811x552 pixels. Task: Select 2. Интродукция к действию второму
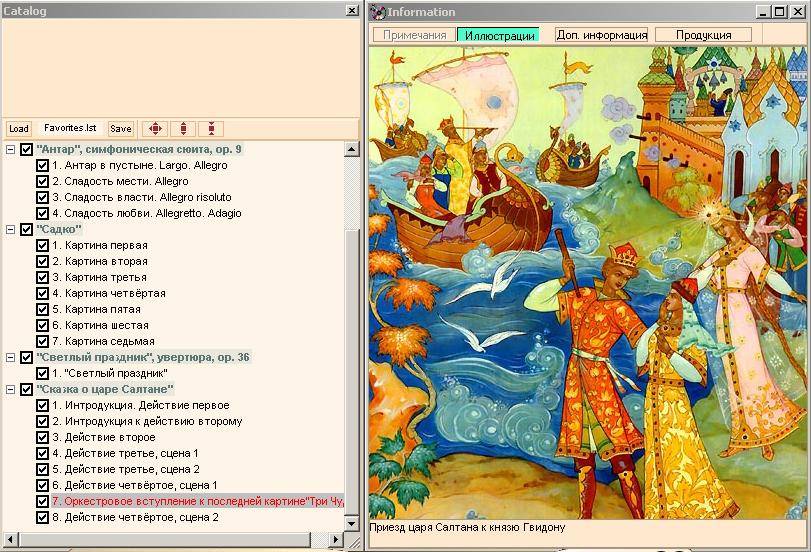click(147, 421)
